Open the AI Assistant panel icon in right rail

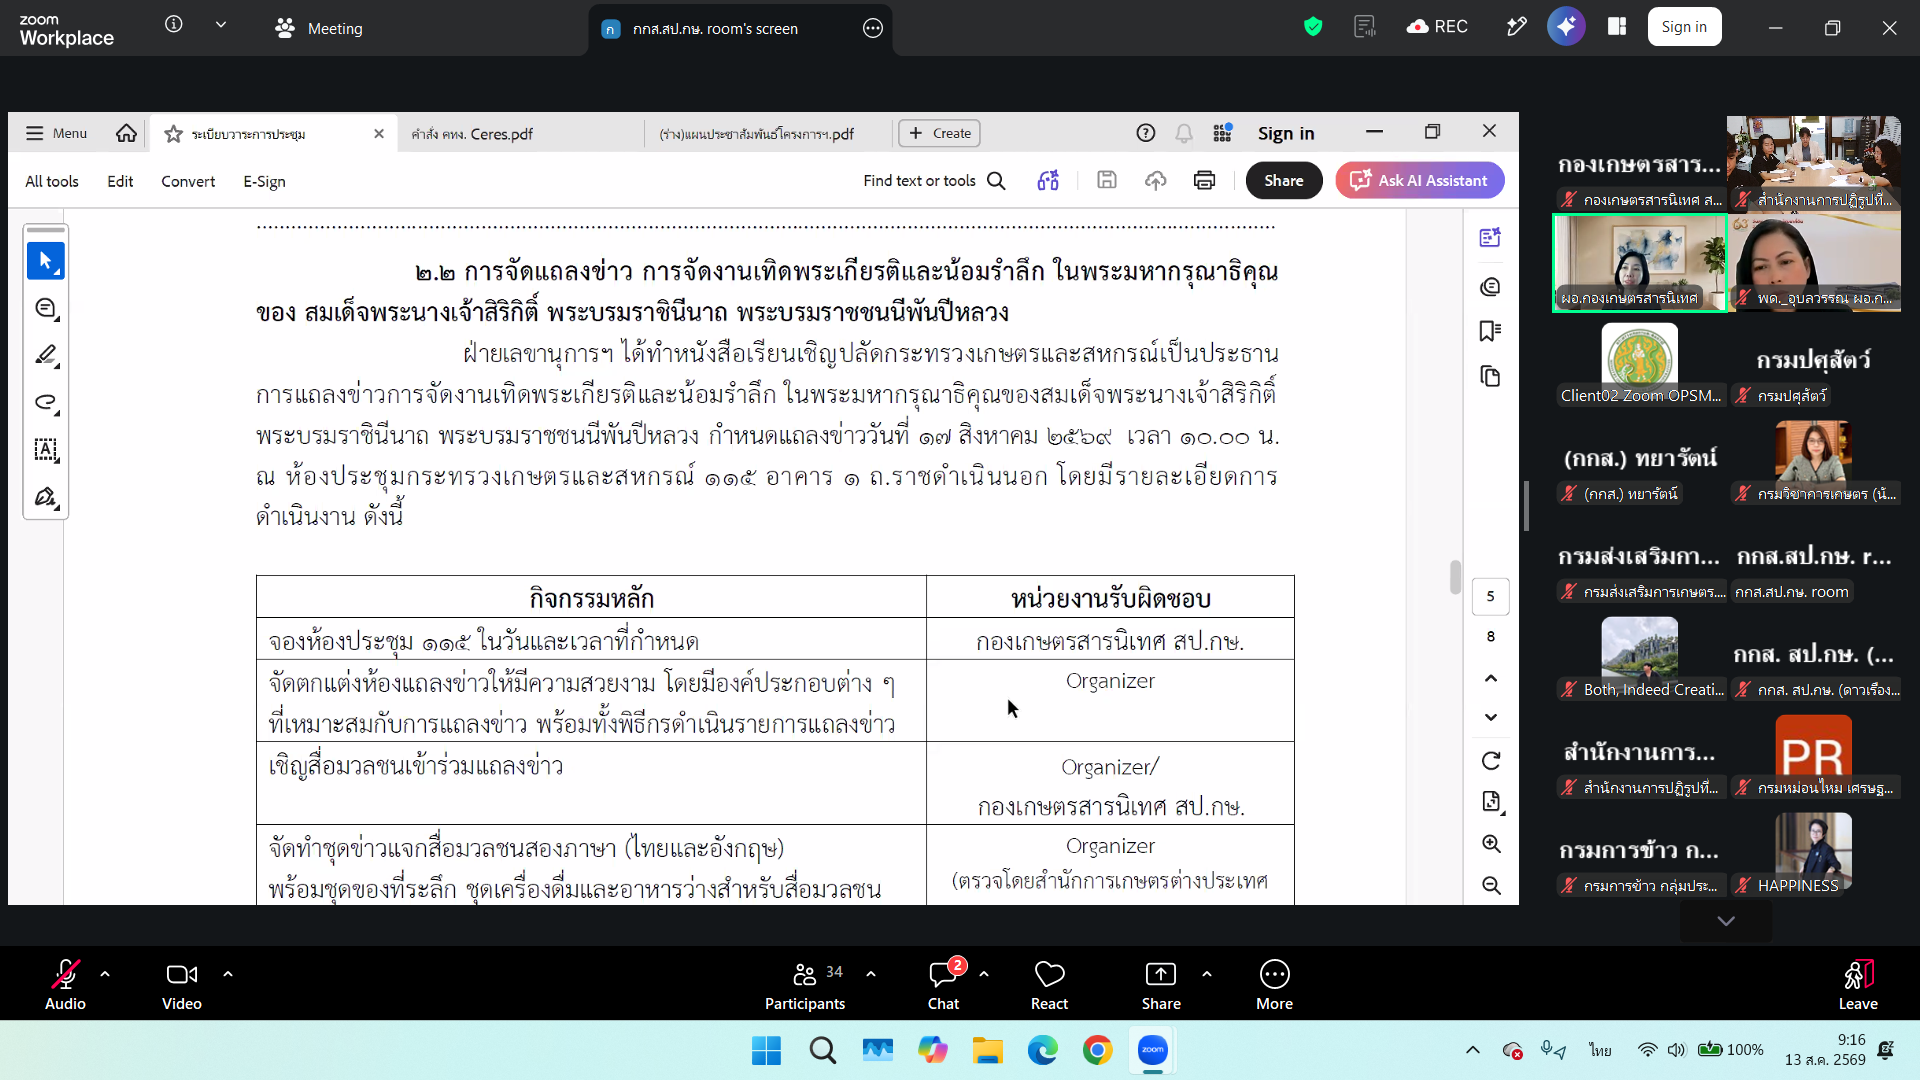(1490, 238)
